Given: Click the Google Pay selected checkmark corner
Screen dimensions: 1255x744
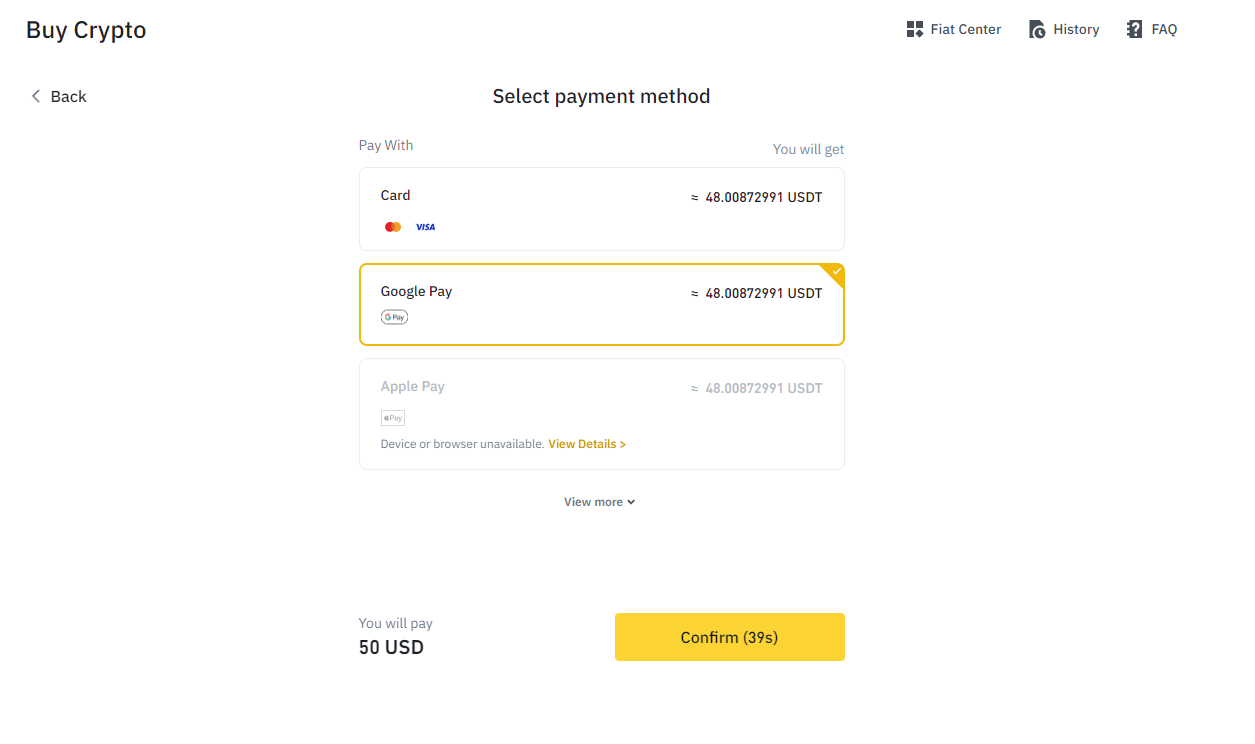Looking at the screenshot, I should [836, 272].
